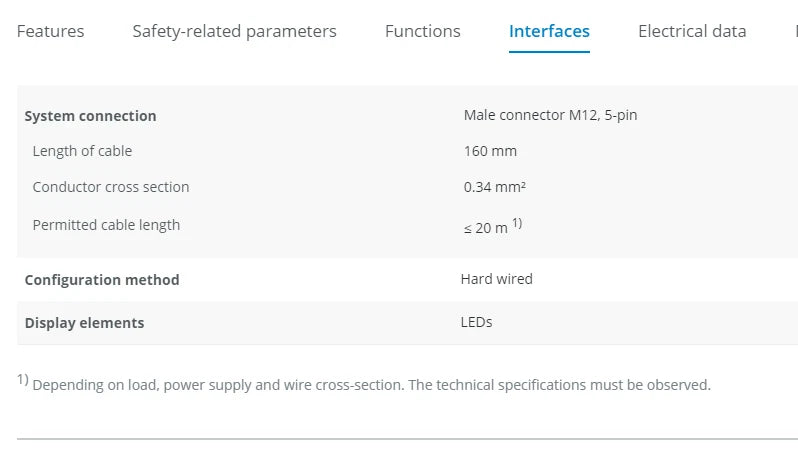Open the Features tab
Screen dimensions: 798x455
50,31
